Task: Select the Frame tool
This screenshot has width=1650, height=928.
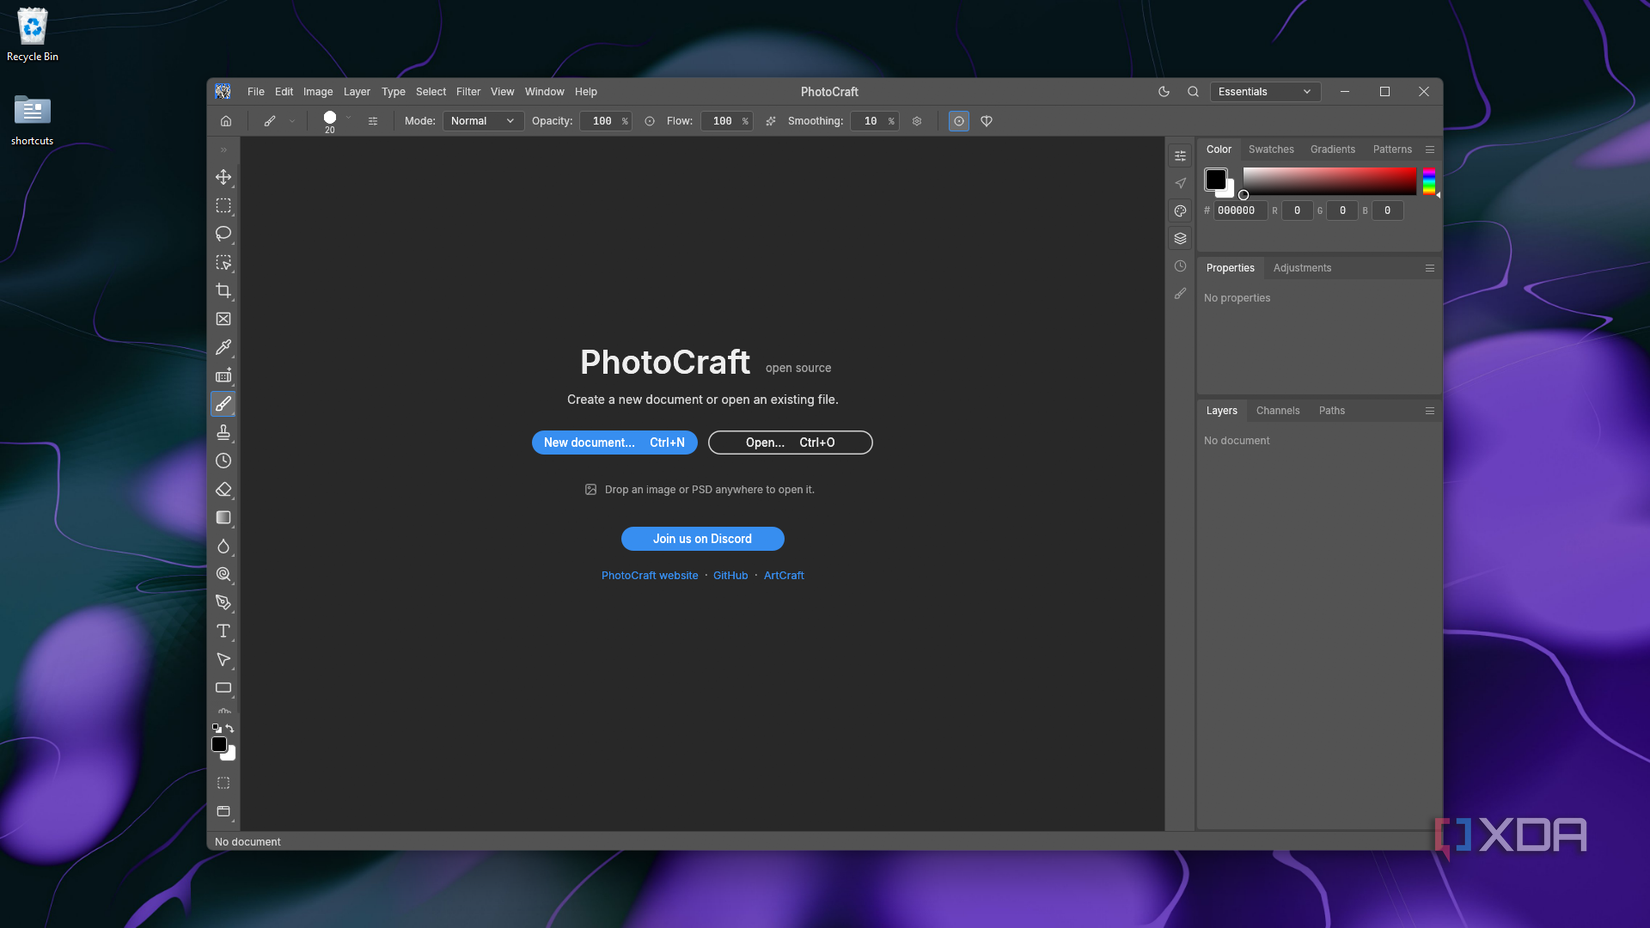Action: (223, 319)
